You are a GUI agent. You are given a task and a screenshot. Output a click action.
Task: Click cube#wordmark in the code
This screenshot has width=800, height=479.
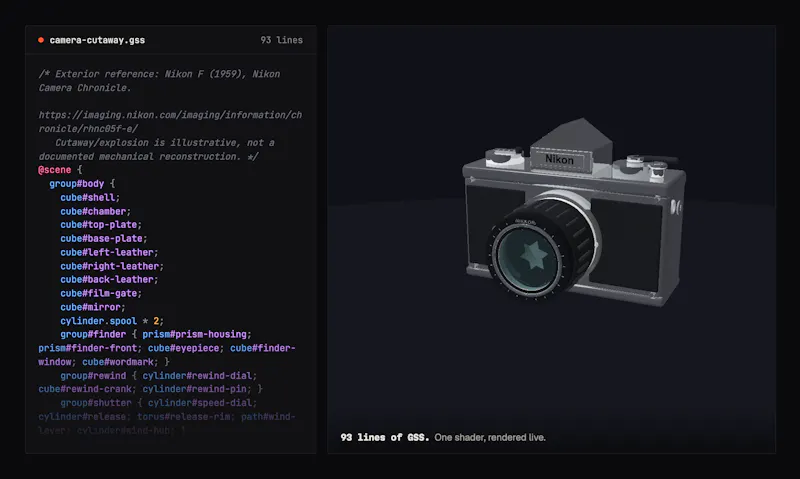click(x=118, y=362)
